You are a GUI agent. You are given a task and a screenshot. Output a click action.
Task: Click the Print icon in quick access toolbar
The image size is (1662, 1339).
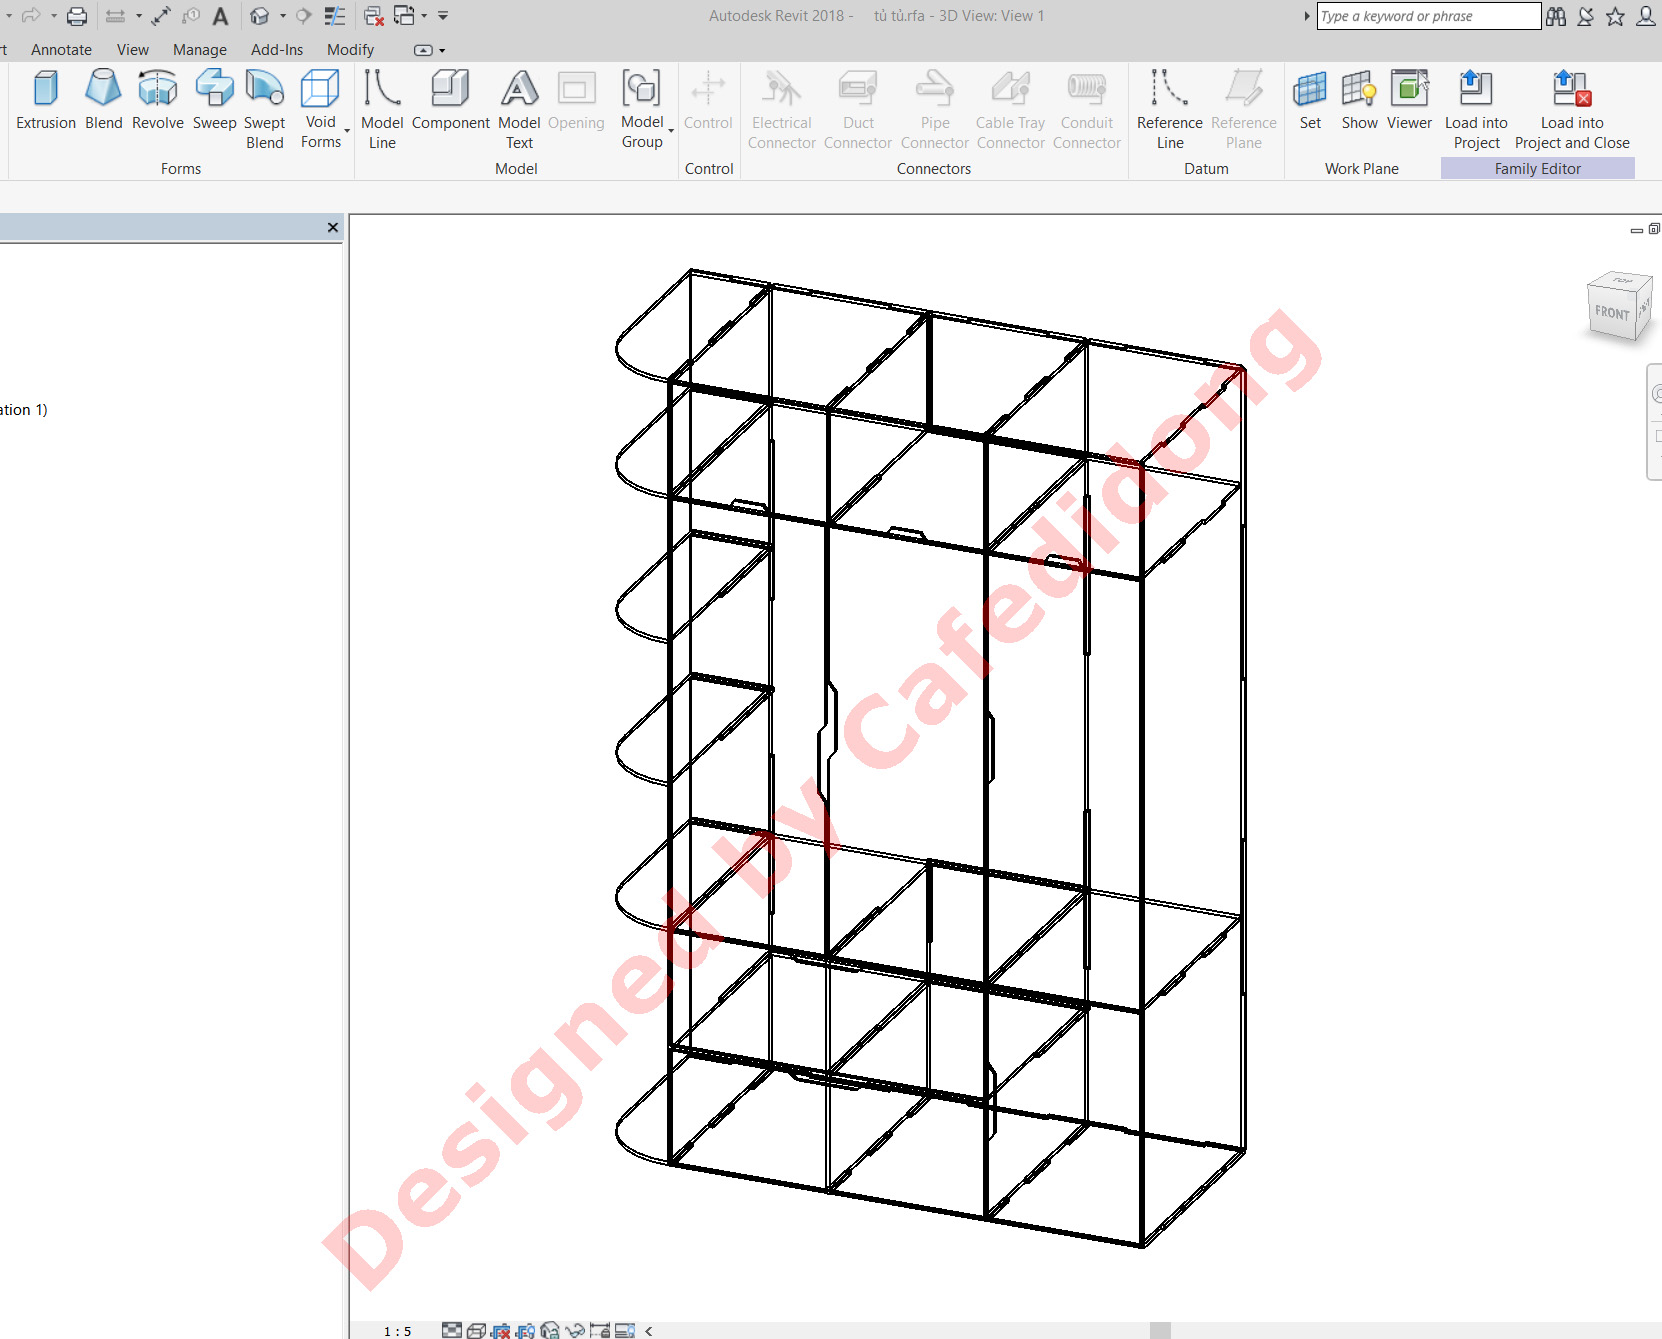pyautogui.click(x=77, y=16)
